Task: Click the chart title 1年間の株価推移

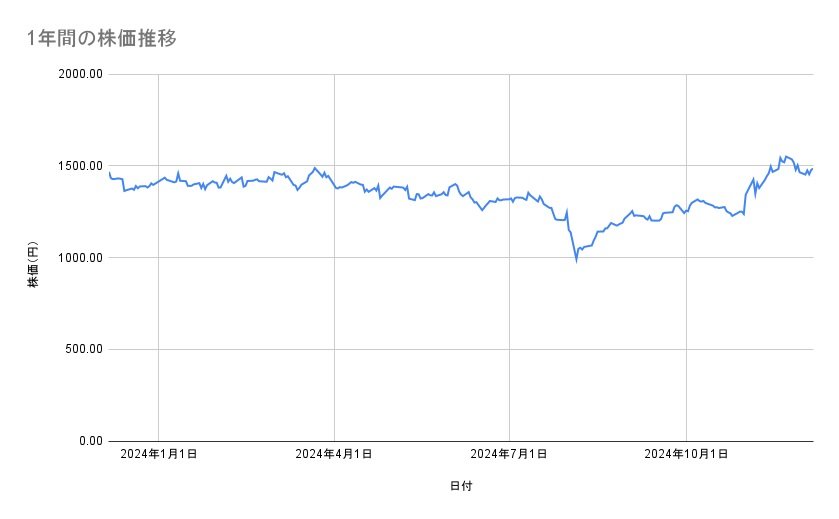Action: point(102,39)
